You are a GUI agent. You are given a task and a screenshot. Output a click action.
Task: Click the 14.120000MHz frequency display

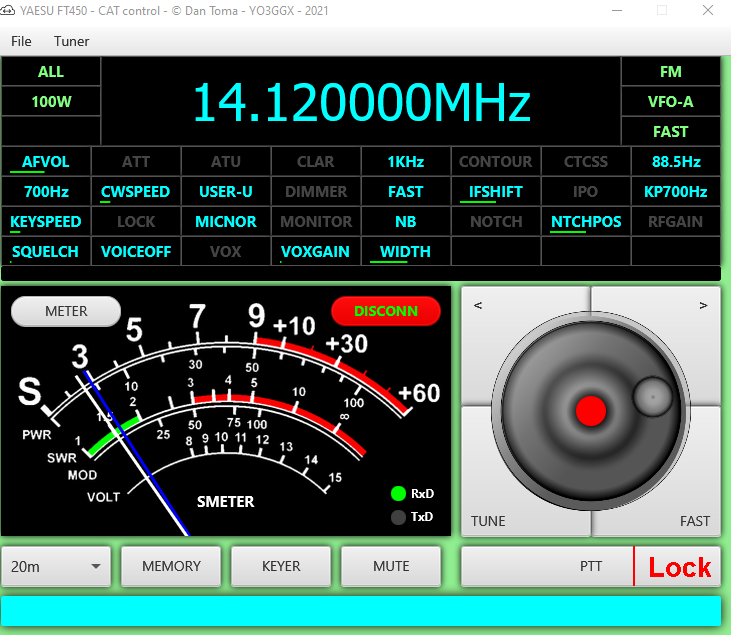click(361, 102)
